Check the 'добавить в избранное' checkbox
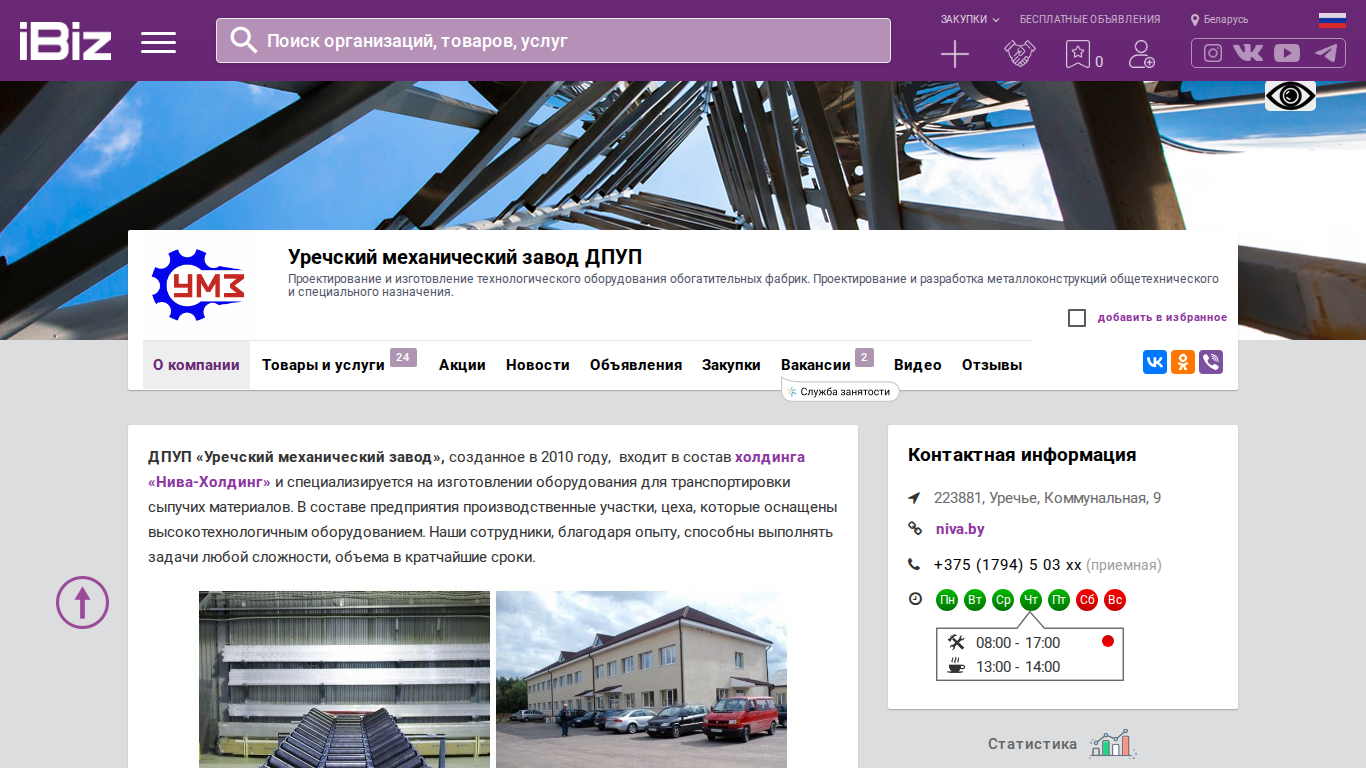The height and width of the screenshot is (768, 1366). 1077,318
